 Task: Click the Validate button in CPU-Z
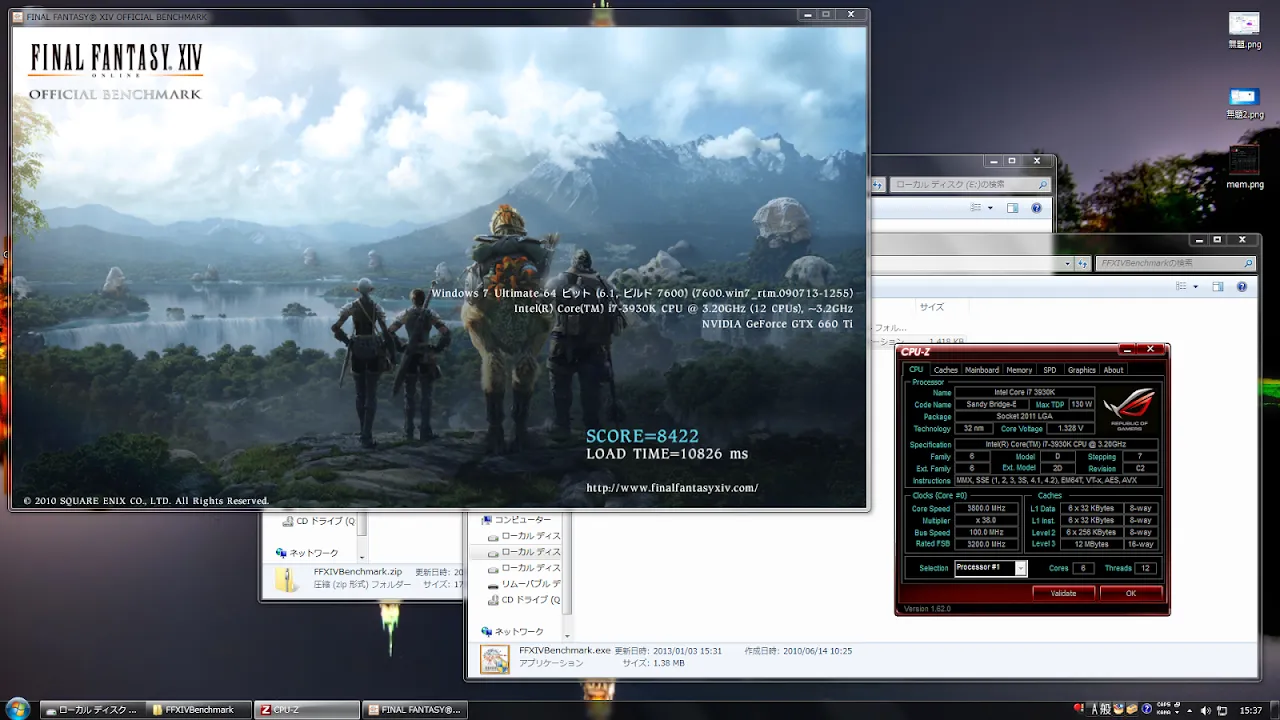(x=1063, y=593)
